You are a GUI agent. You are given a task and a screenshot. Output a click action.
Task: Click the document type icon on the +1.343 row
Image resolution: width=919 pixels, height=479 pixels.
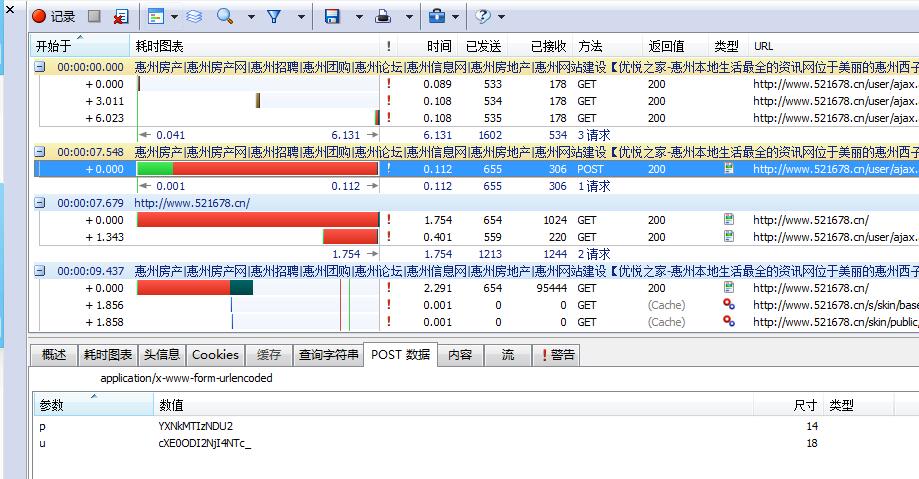(x=729, y=237)
